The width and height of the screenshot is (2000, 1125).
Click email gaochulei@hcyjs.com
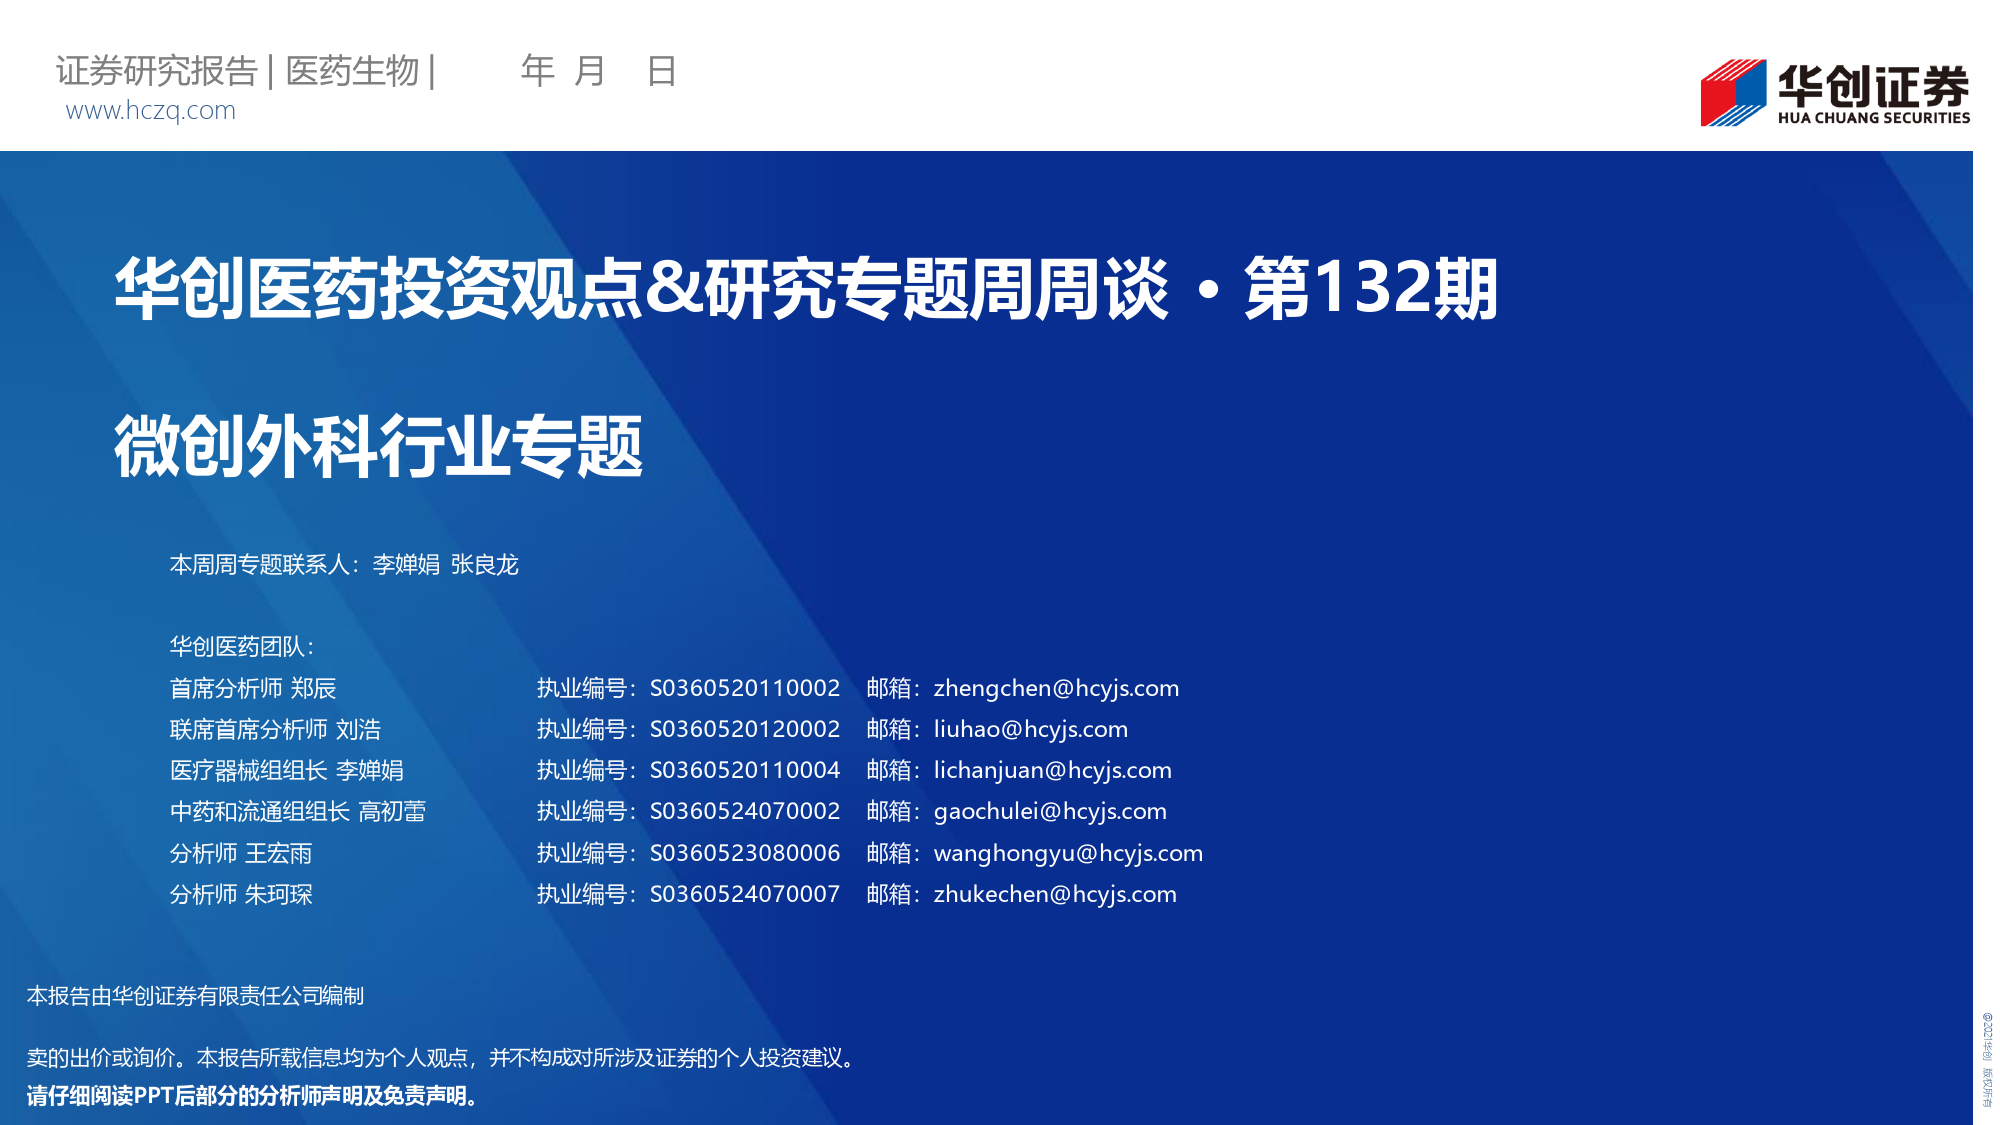click(x=1050, y=811)
